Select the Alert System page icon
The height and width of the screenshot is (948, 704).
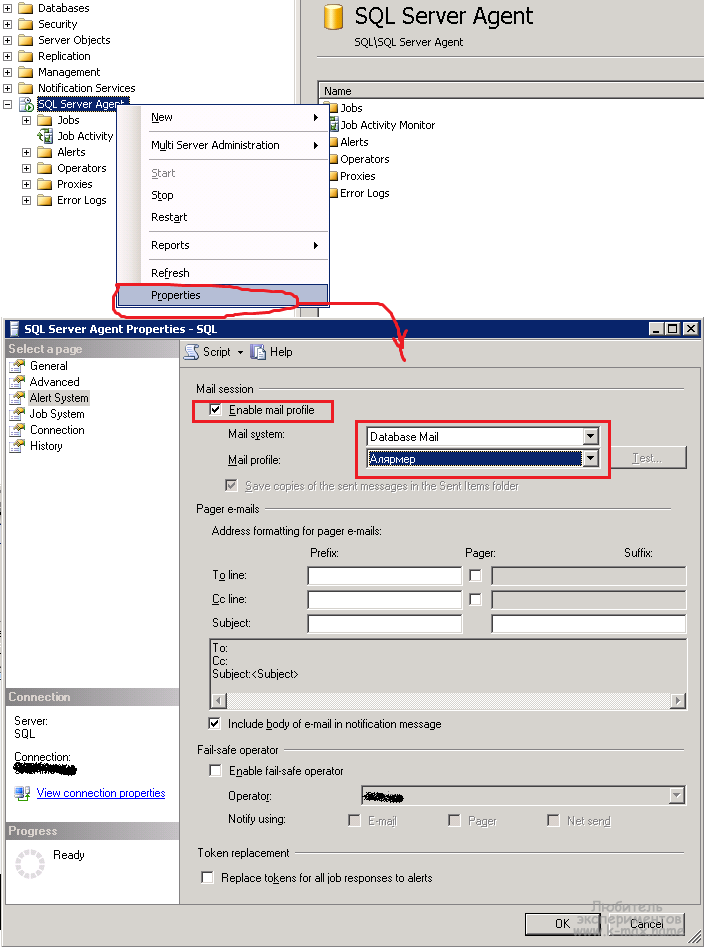coord(17,398)
